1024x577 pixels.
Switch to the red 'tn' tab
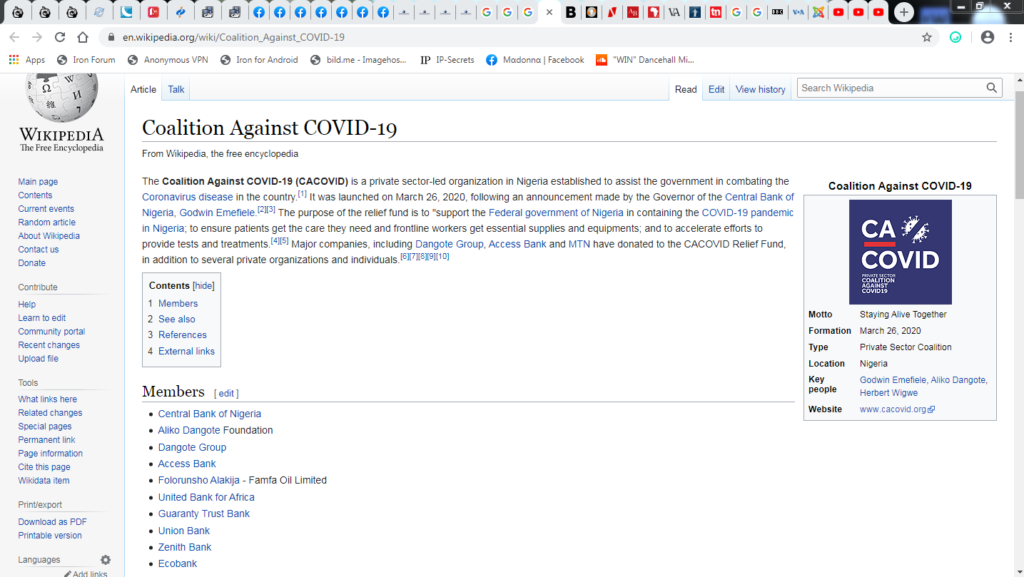[x=716, y=12]
